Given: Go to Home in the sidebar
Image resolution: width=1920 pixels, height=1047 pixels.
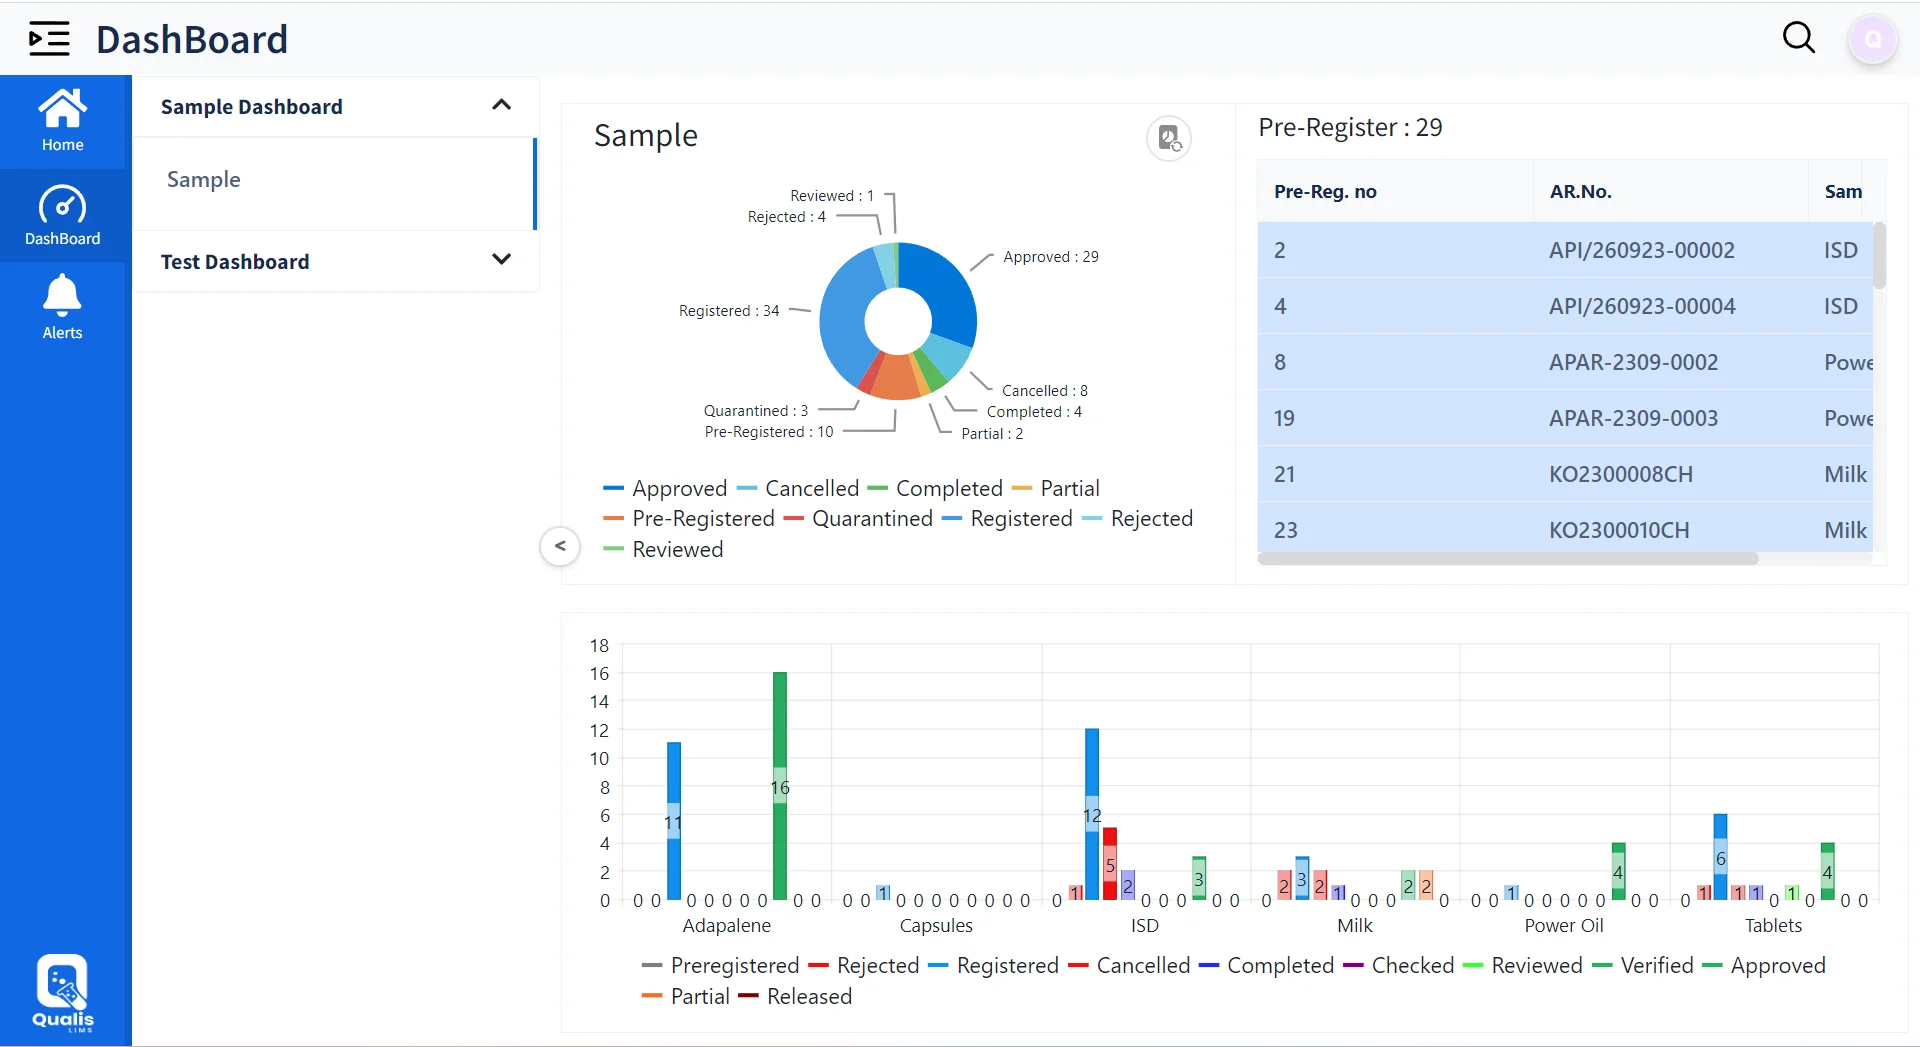Looking at the screenshot, I should (62, 121).
